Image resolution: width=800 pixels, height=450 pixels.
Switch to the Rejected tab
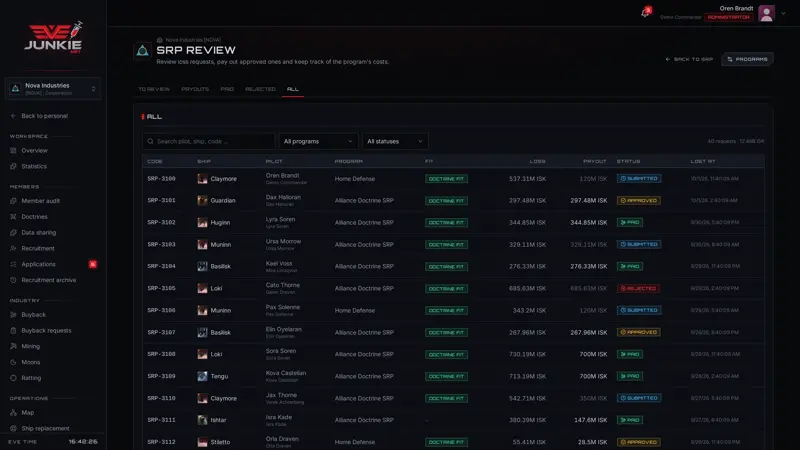click(260, 89)
